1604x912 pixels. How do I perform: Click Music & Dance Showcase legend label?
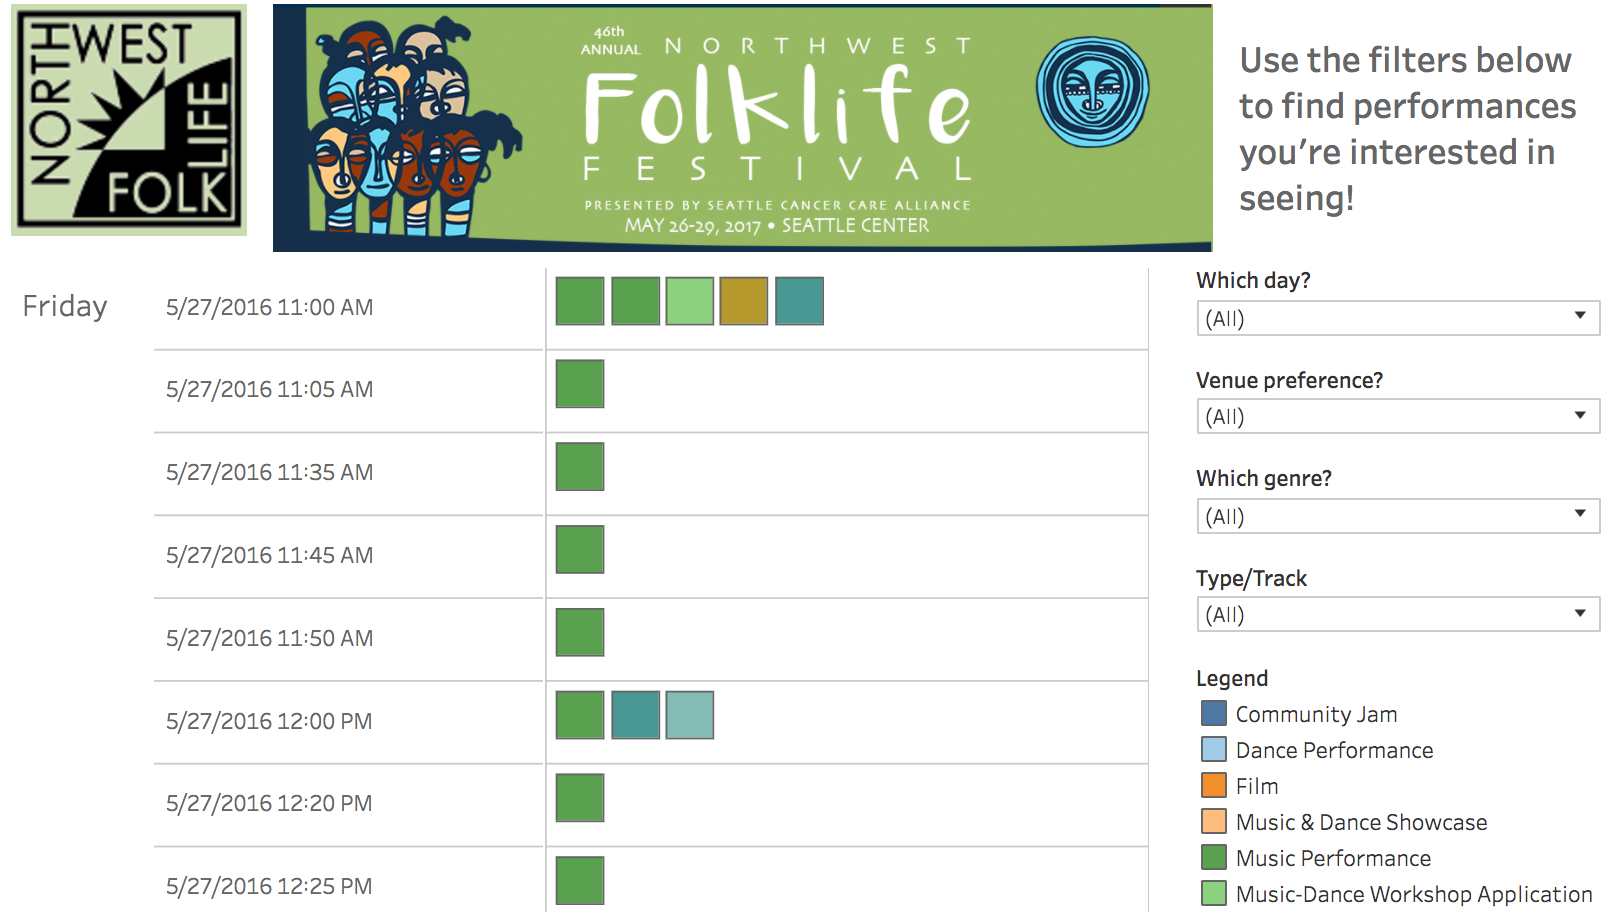(1360, 822)
